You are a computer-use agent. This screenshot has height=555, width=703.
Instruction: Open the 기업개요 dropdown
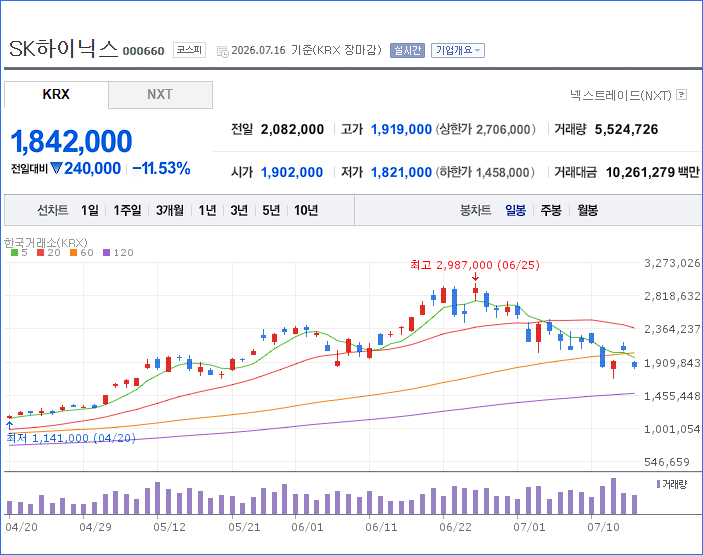pyautogui.click(x=458, y=50)
